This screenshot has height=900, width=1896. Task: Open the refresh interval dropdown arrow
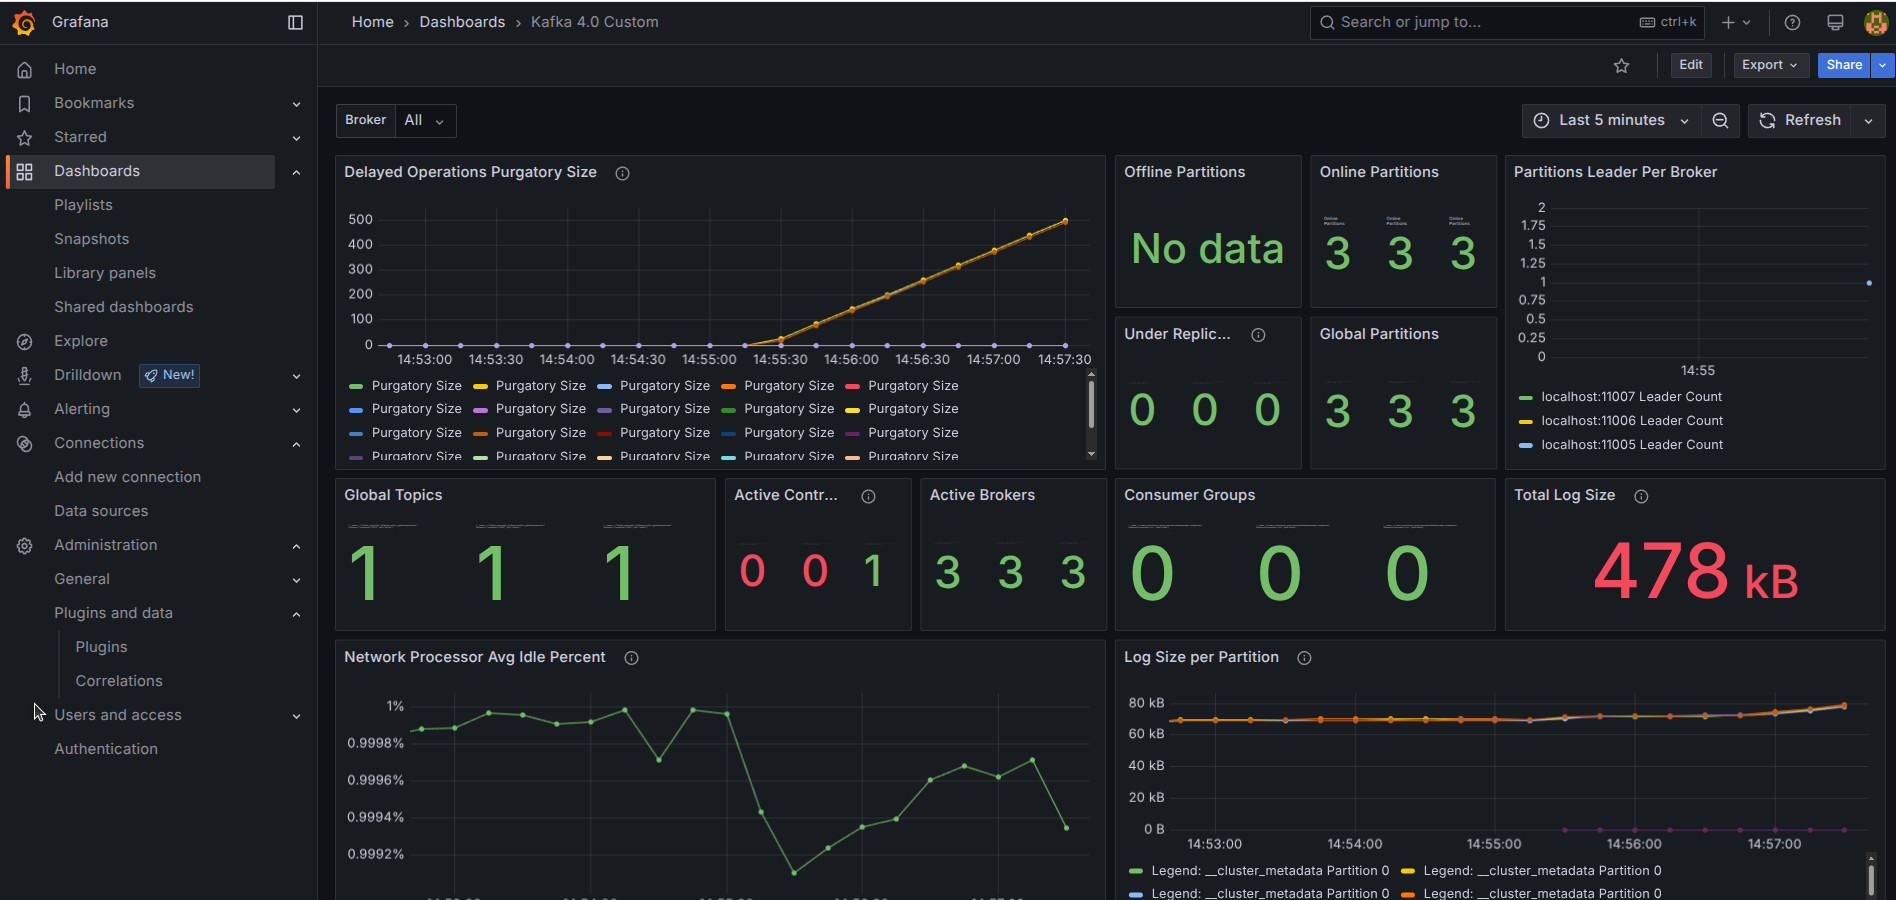pos(1868,120)
